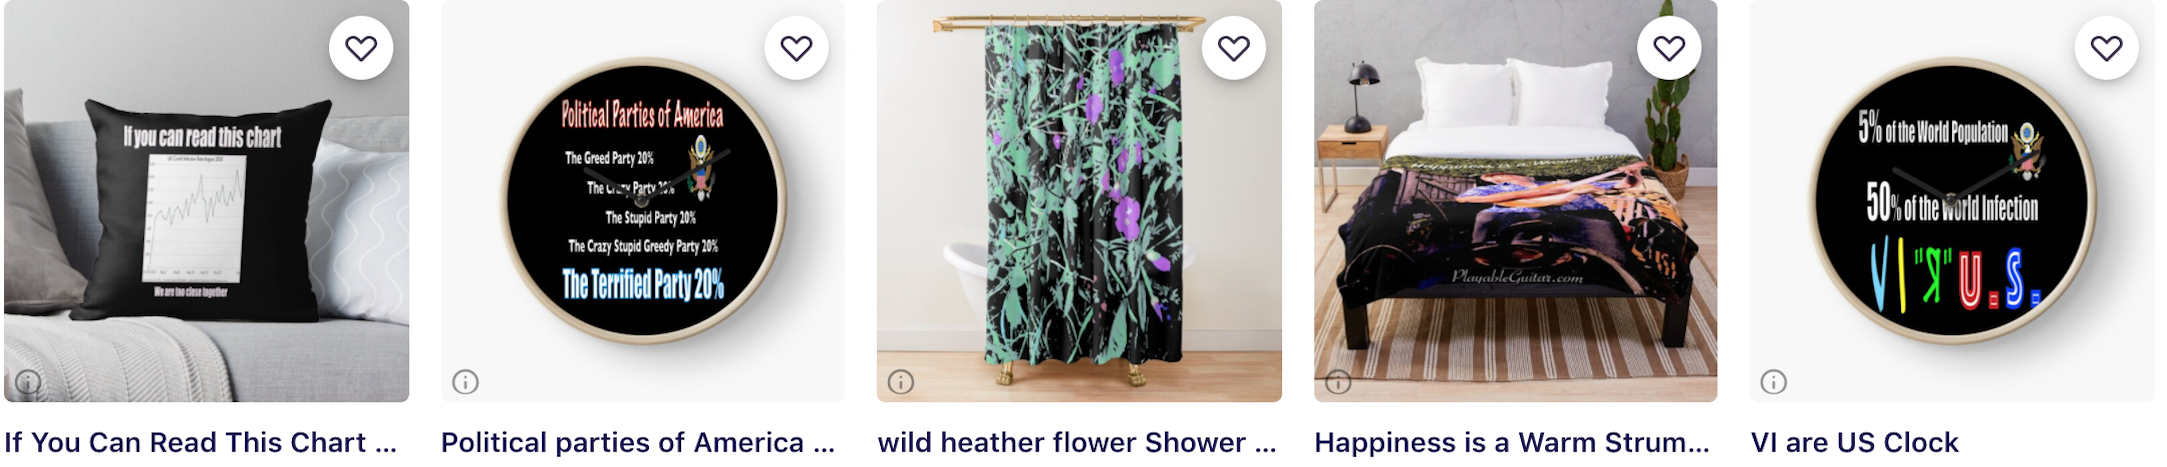Open the If You Can Read This Chart link
The height and width of the screenshot is (467, 2167).
[200, 442]
